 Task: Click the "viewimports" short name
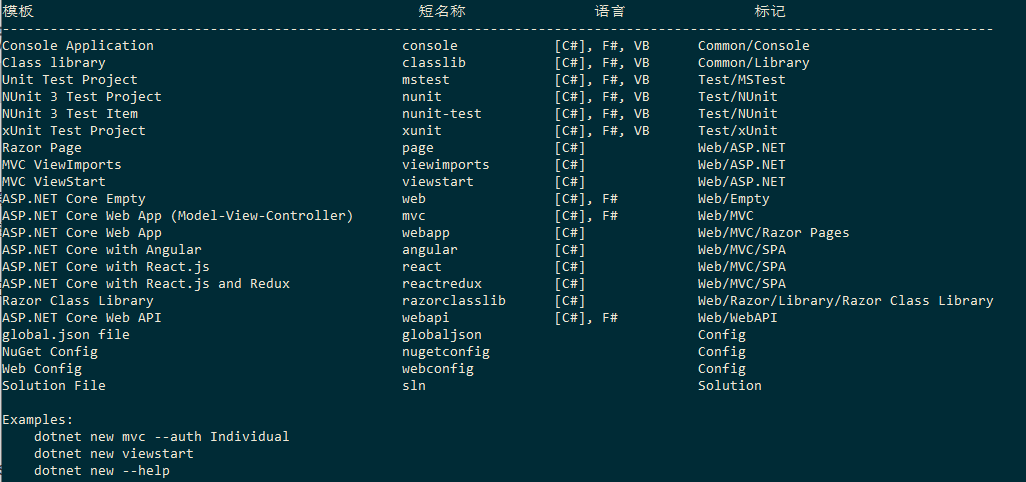[x=446, y=164]
